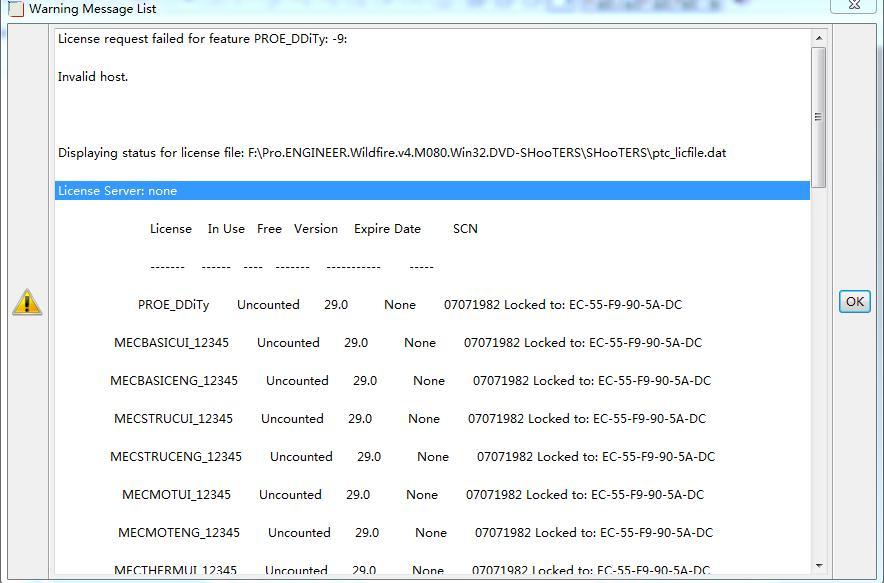Select the MECSTRUCENG_12345 license row

pyautogui.click(x=432, y=457)
